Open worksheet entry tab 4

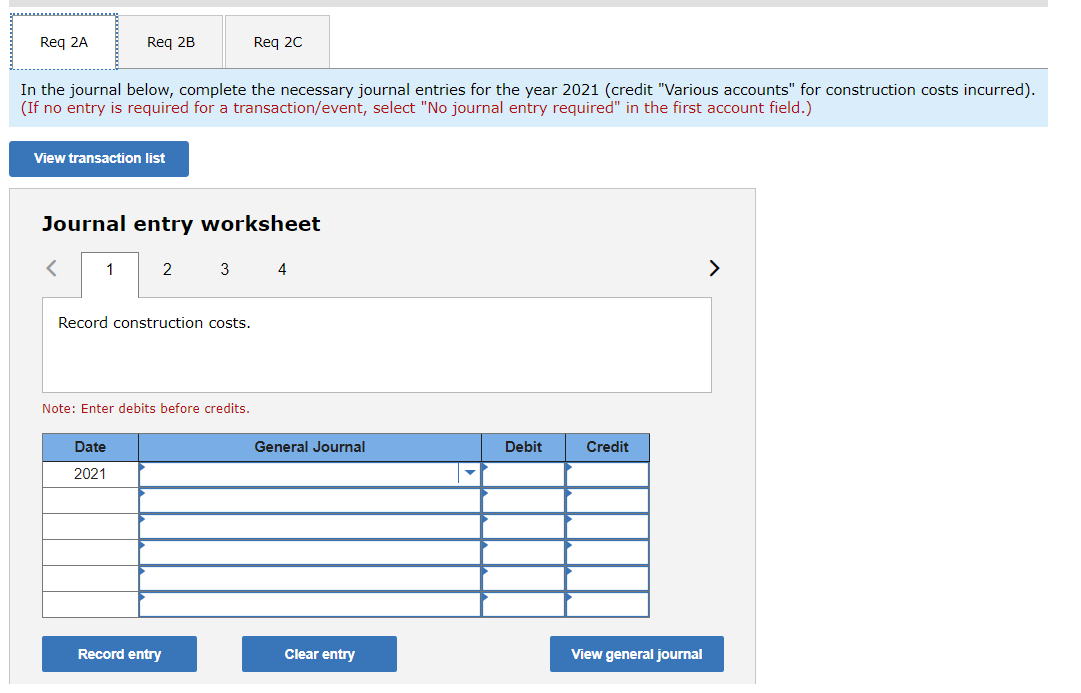click(x=282, y=270)
